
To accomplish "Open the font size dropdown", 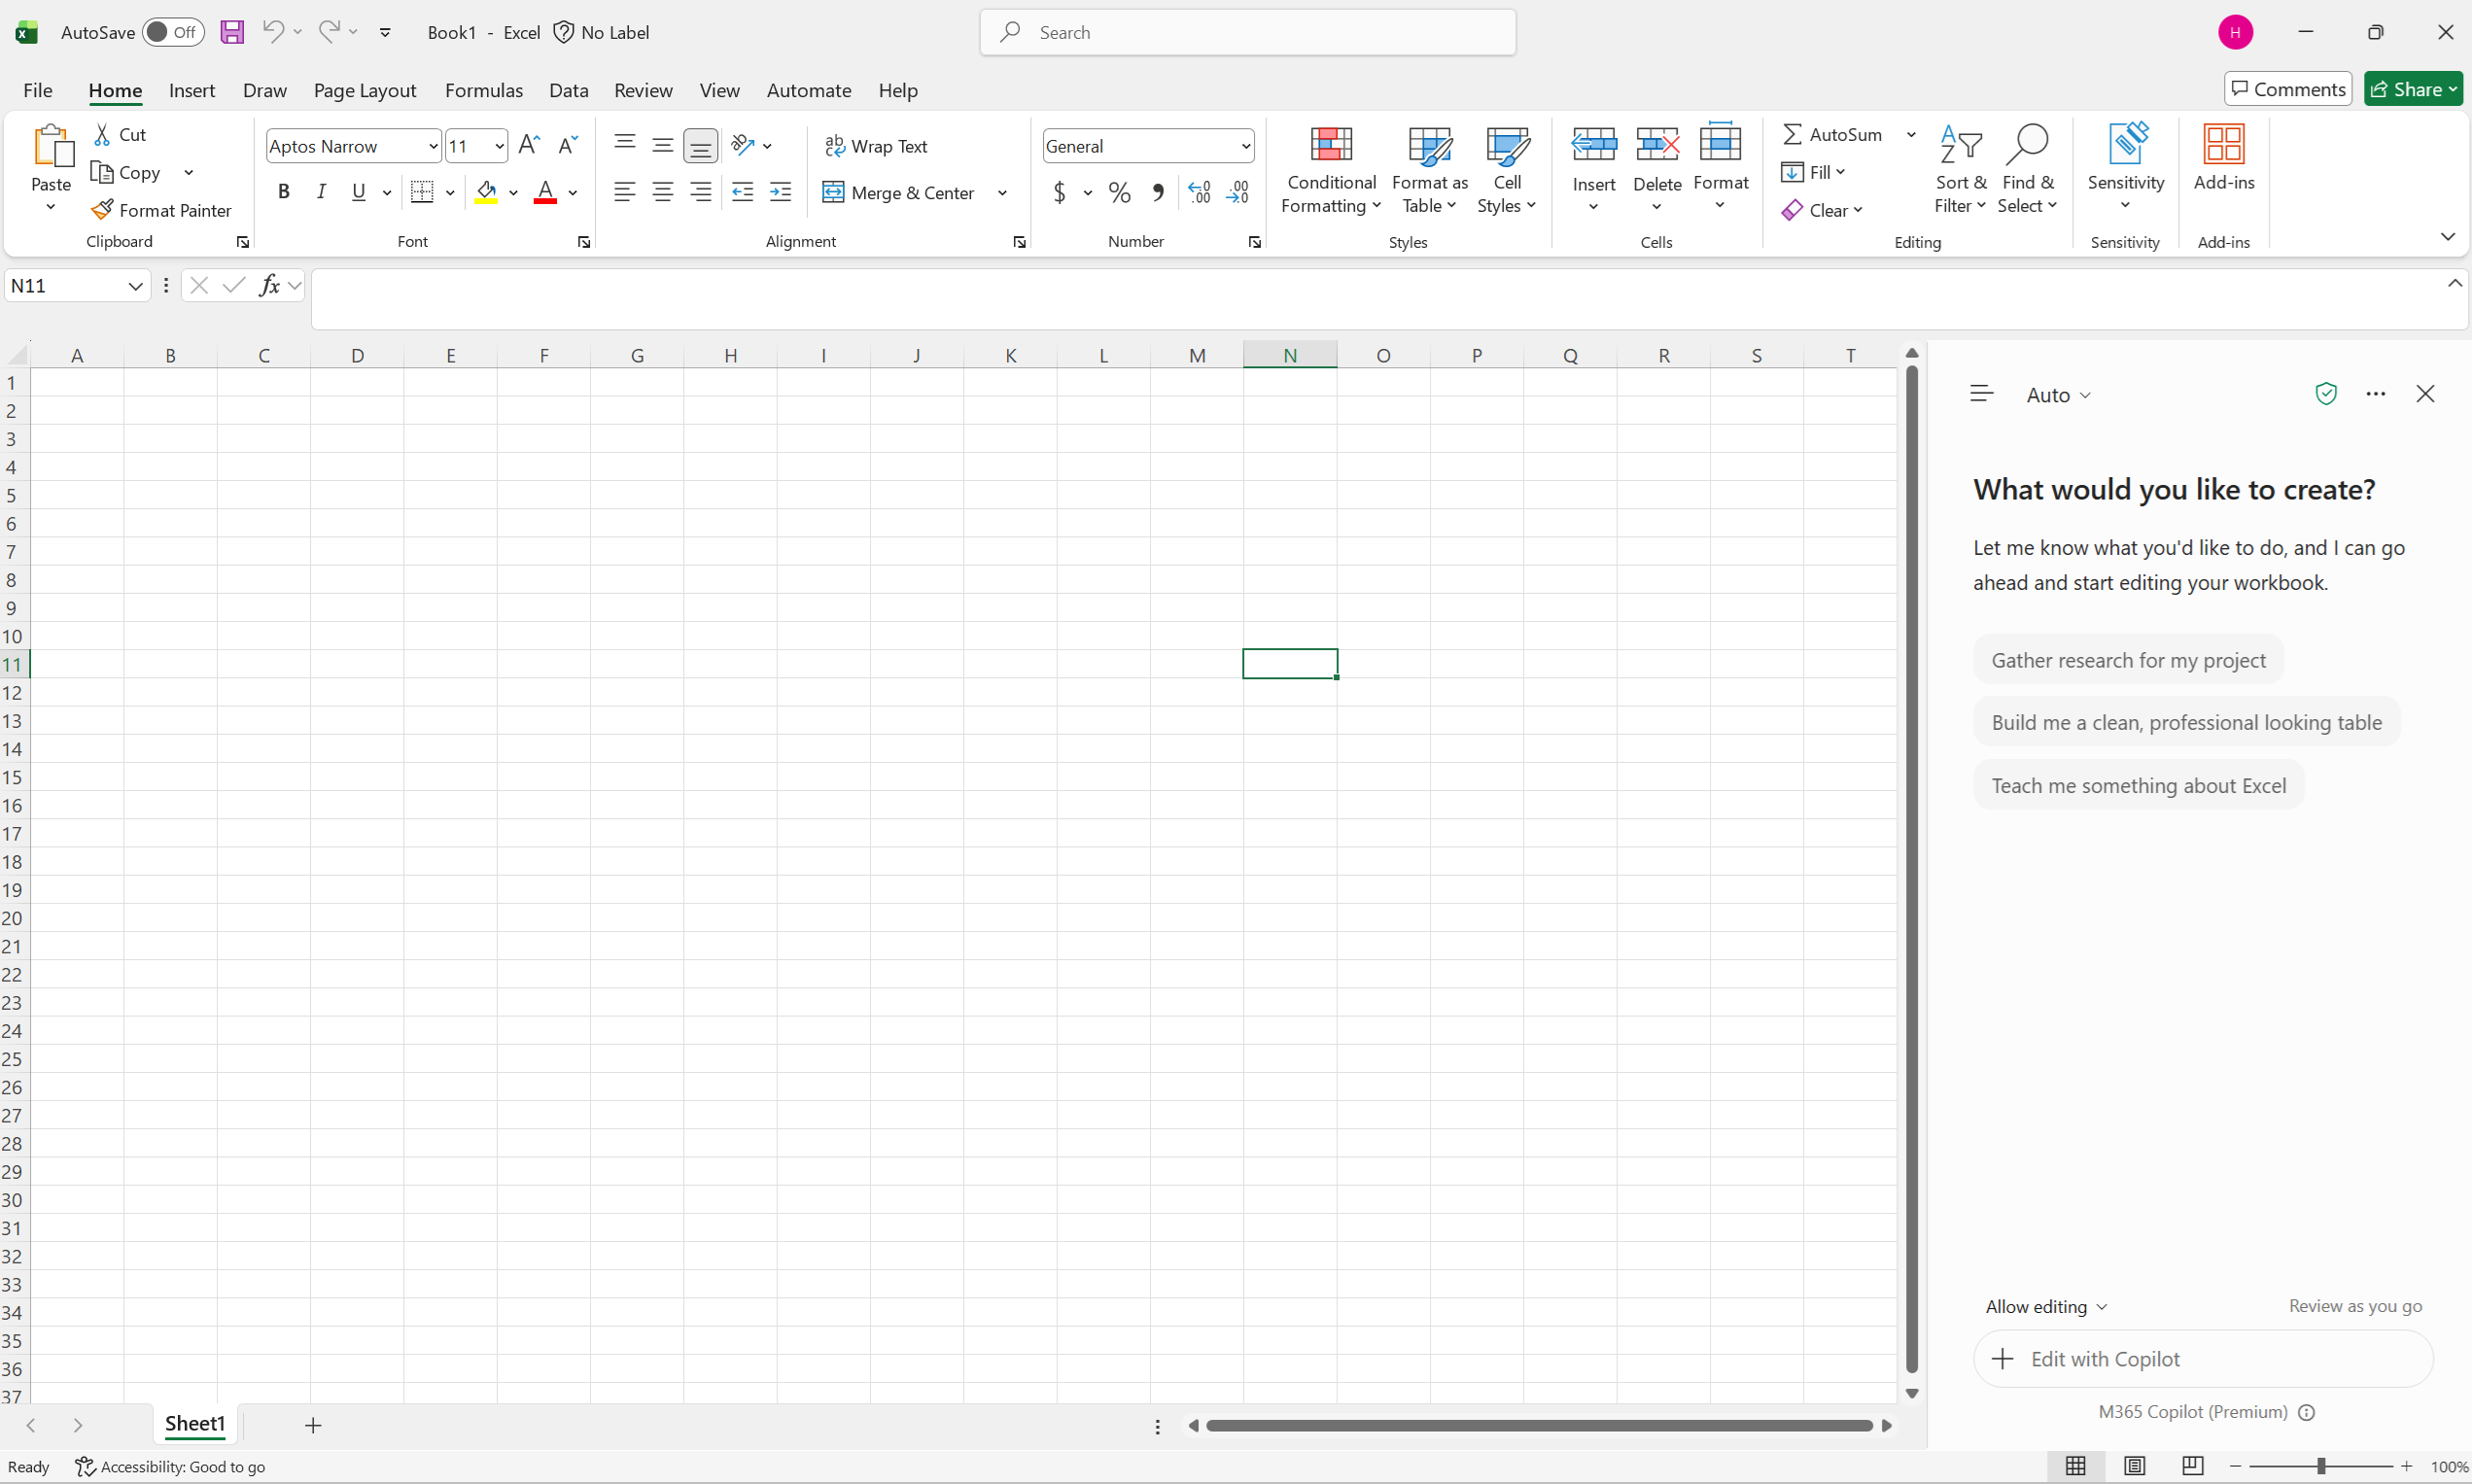I will pos(499,146).
